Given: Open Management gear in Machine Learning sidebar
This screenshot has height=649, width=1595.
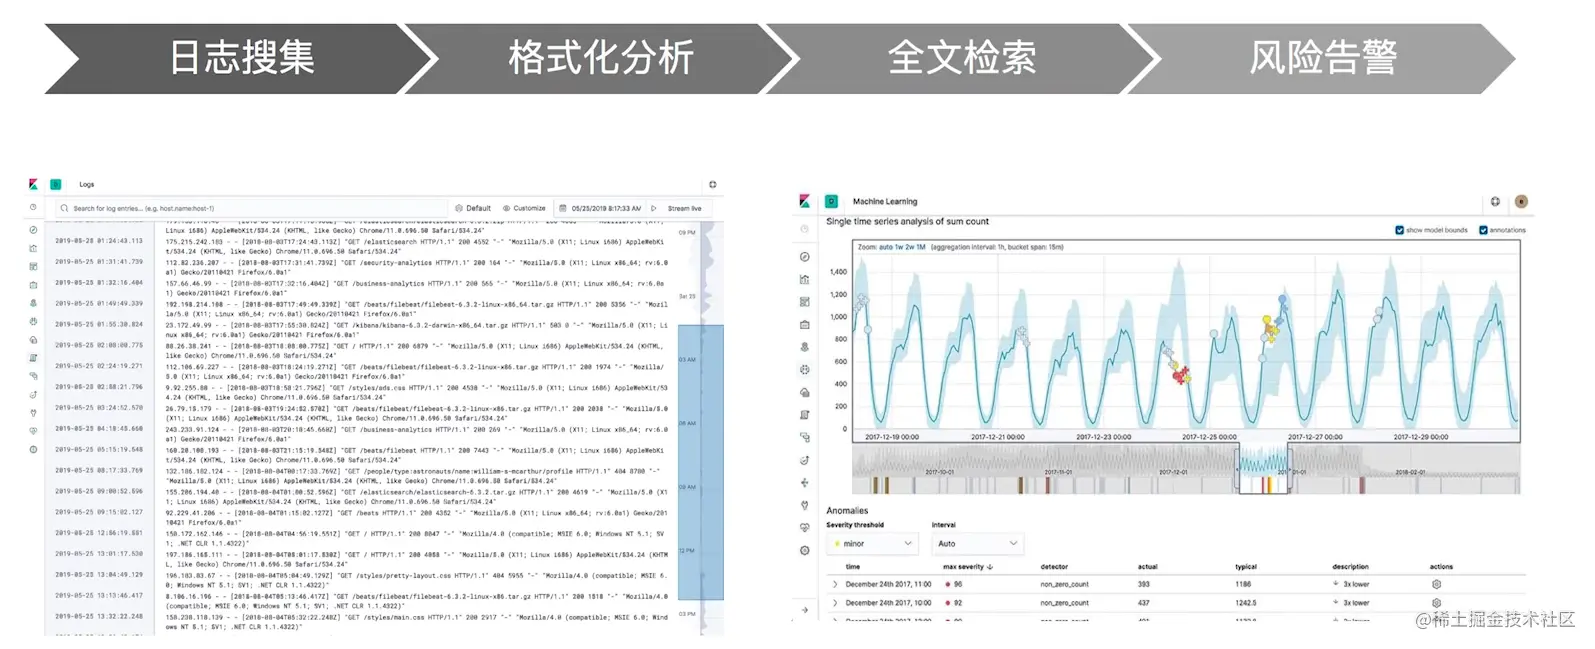Looking at the screenshot, I should tap(805, 550).
